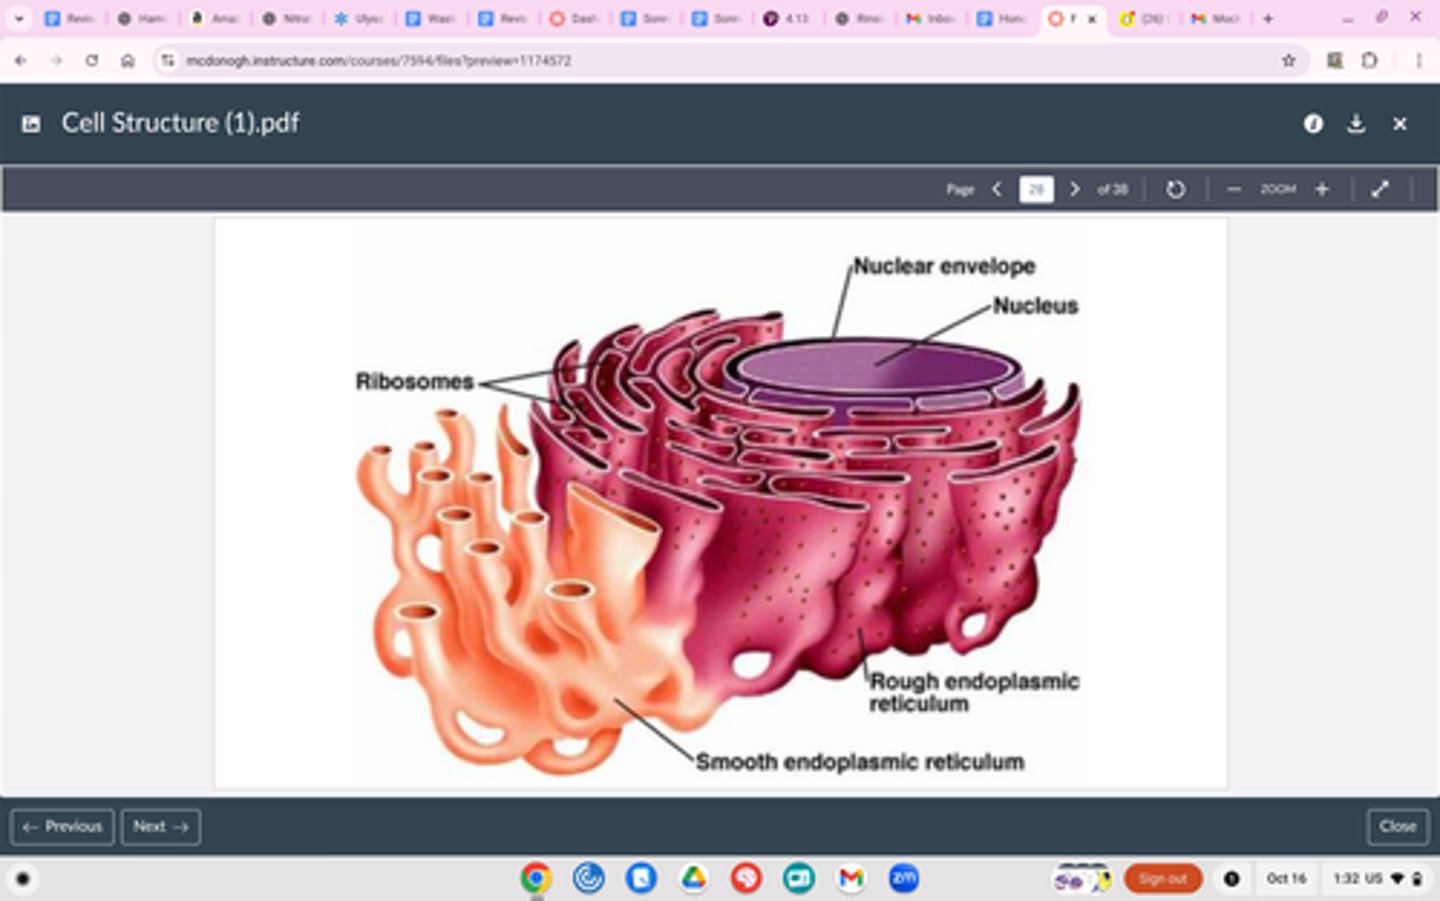Switch to the Gmail Inbox tab
This screenshot has width=1440, height=901.
click(933, 18)
